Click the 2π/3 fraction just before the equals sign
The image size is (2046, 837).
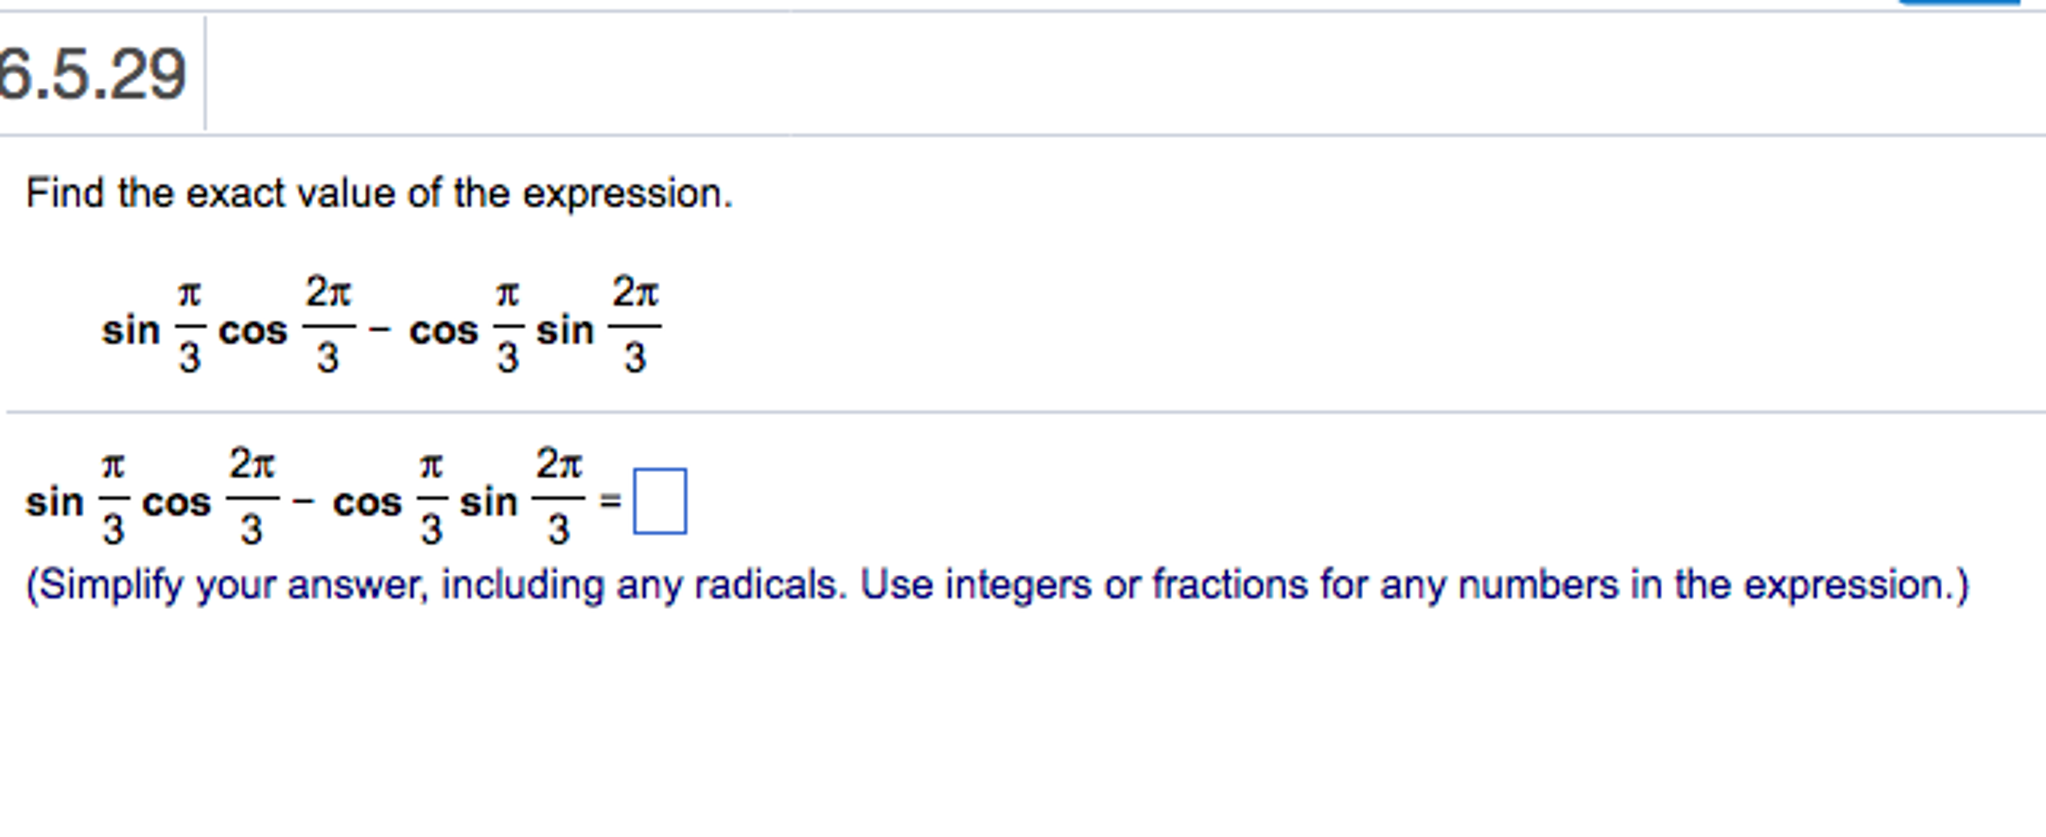point(558,497)
